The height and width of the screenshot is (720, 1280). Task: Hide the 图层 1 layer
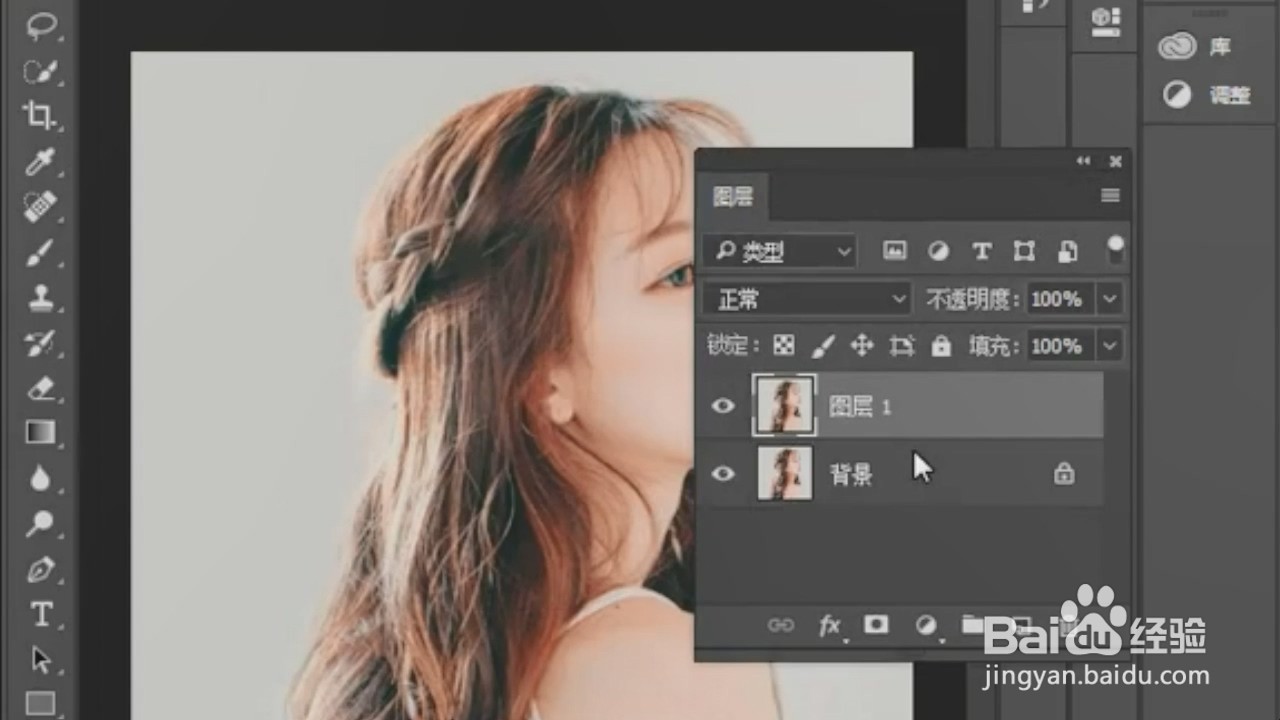[723, 405]
